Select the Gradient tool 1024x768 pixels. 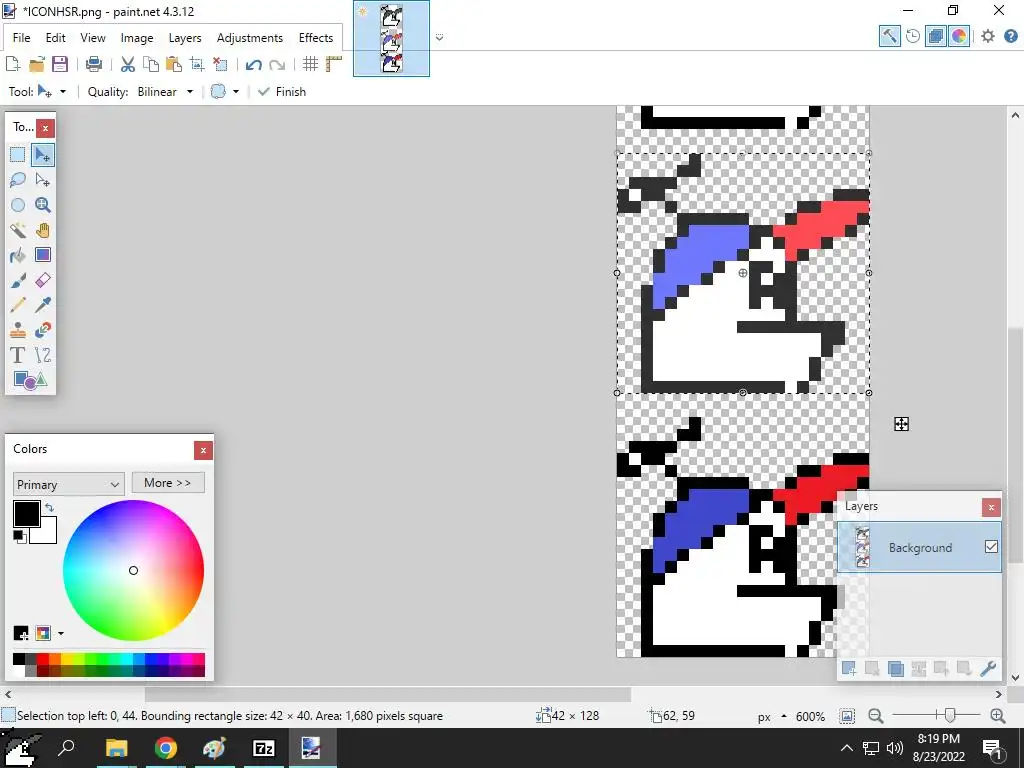point(42,255)
